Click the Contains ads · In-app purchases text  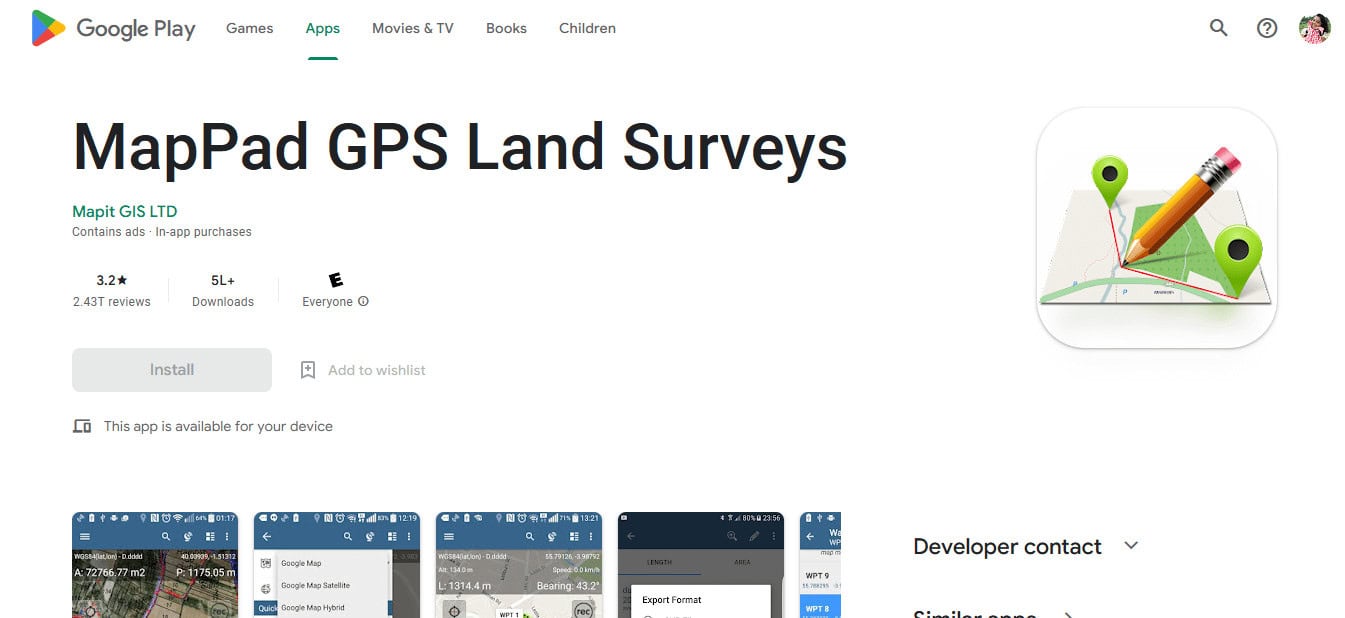[x=162, y=232]
